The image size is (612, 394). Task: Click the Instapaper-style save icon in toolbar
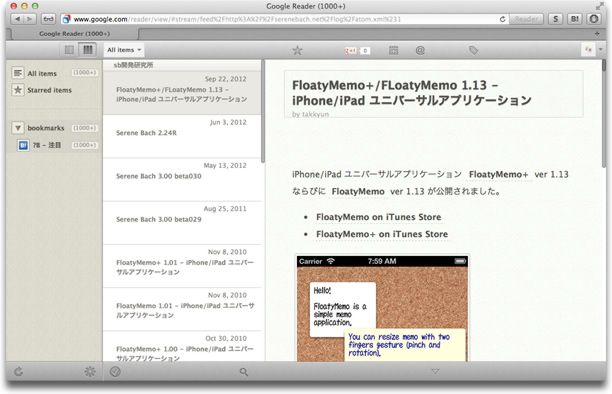click(x=393, y=50)
